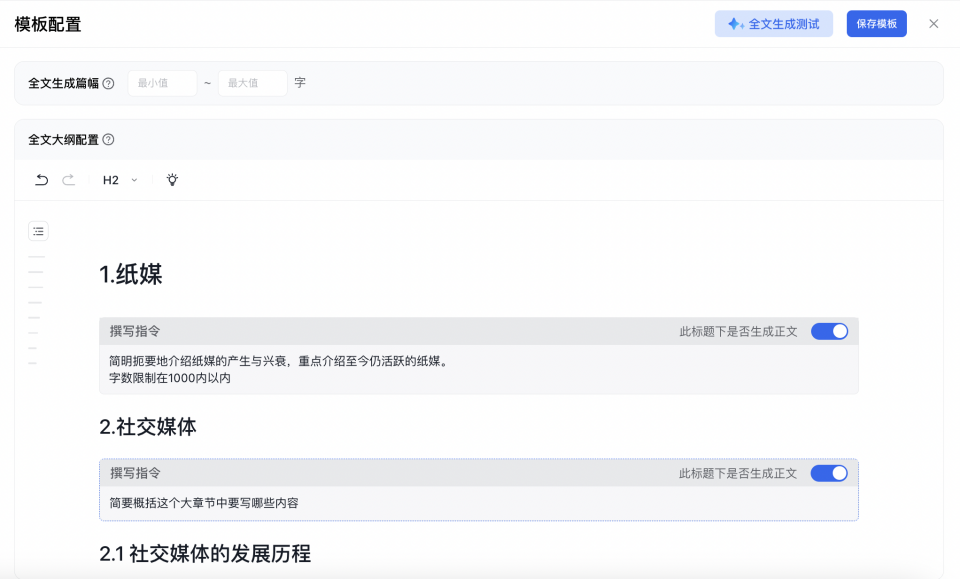Click the 1.纸媒 heading text

click(131, 274)
